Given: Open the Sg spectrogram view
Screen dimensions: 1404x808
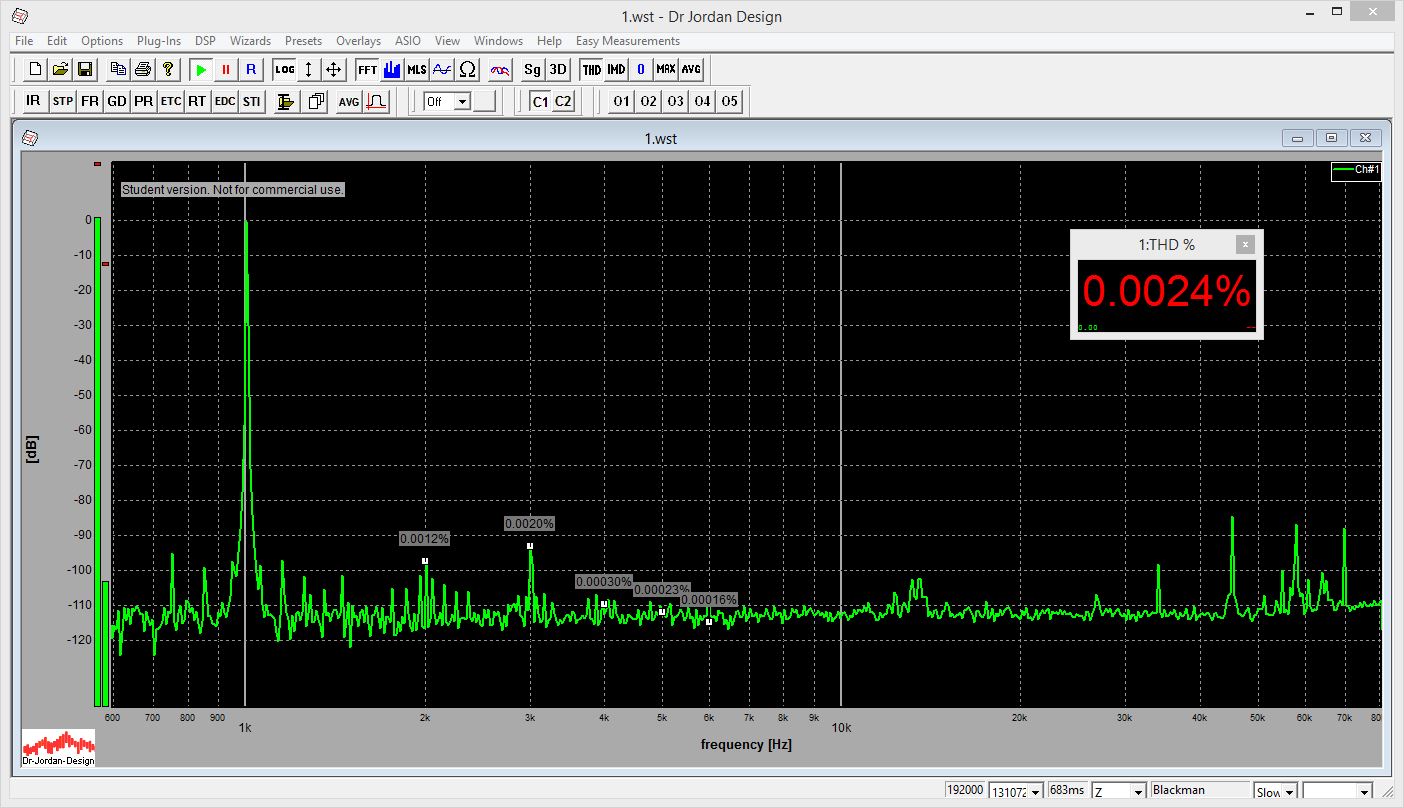Looking at the screenshot, I should coord(533,69).
